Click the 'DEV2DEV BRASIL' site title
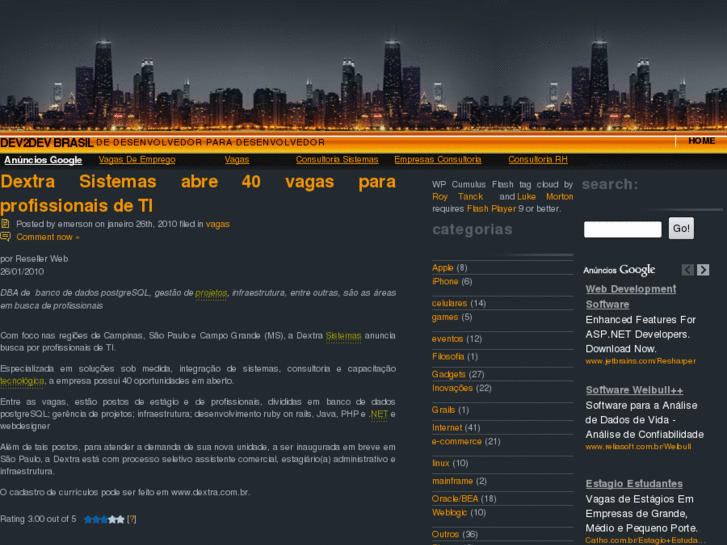The width and height of the screenshot is (727, 545). coord(47,143)
